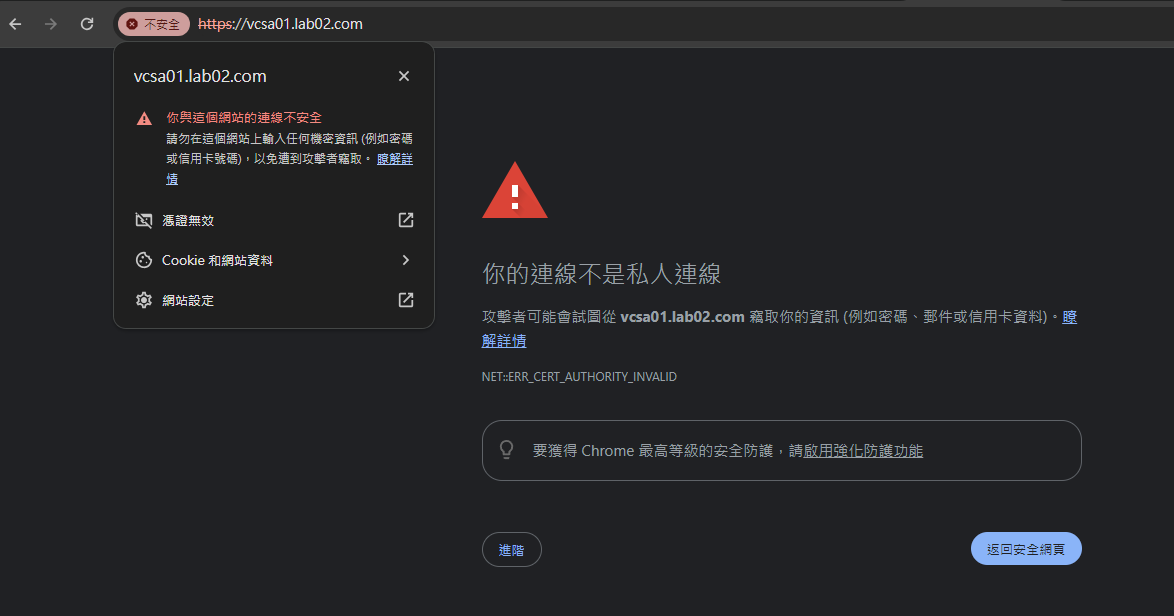Click the cookie icon
The height and width of the screenshot is (616, 1174).
tap(144, 260)
